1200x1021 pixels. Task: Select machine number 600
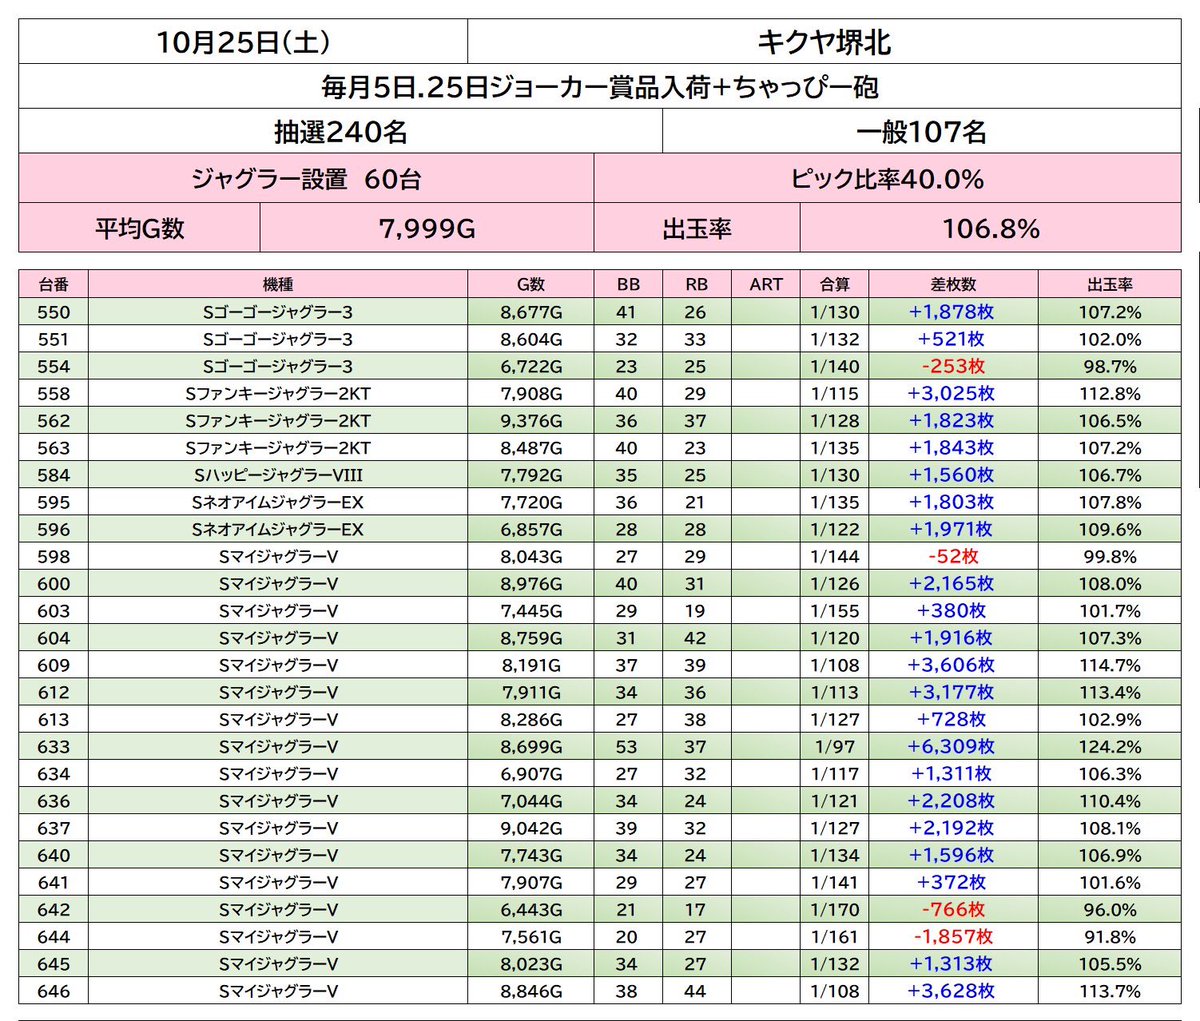click(x=54, y=584)
